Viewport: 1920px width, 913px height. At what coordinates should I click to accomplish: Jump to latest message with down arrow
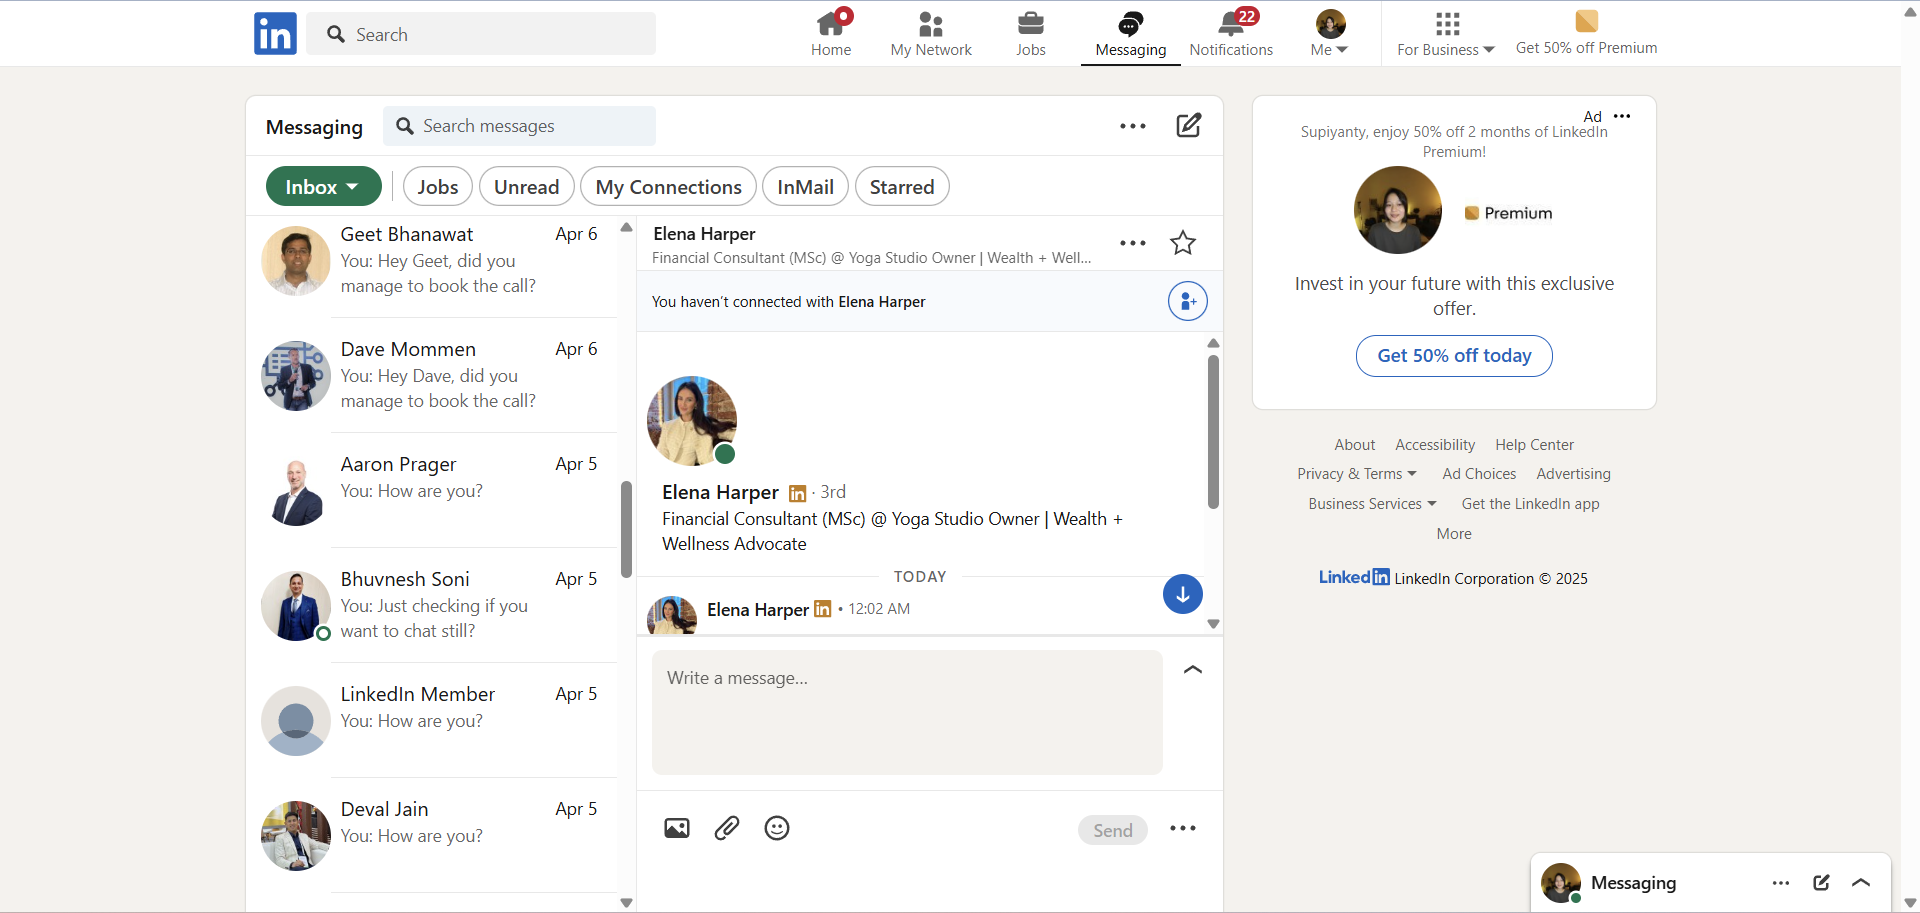[x=1182, y=594]
